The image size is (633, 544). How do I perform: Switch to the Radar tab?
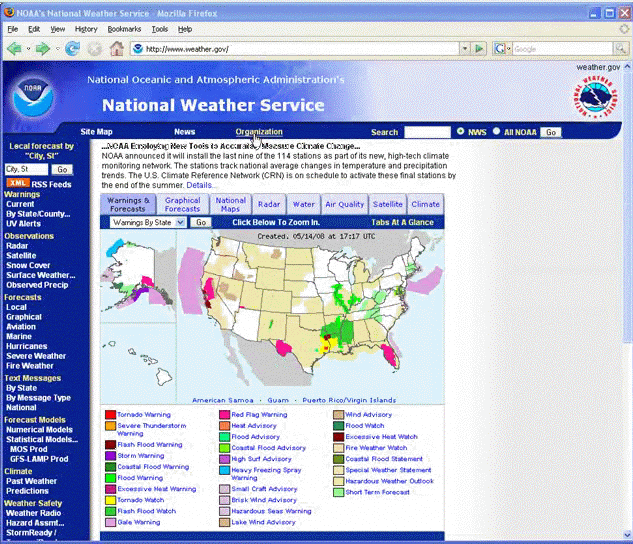(269, 204)
